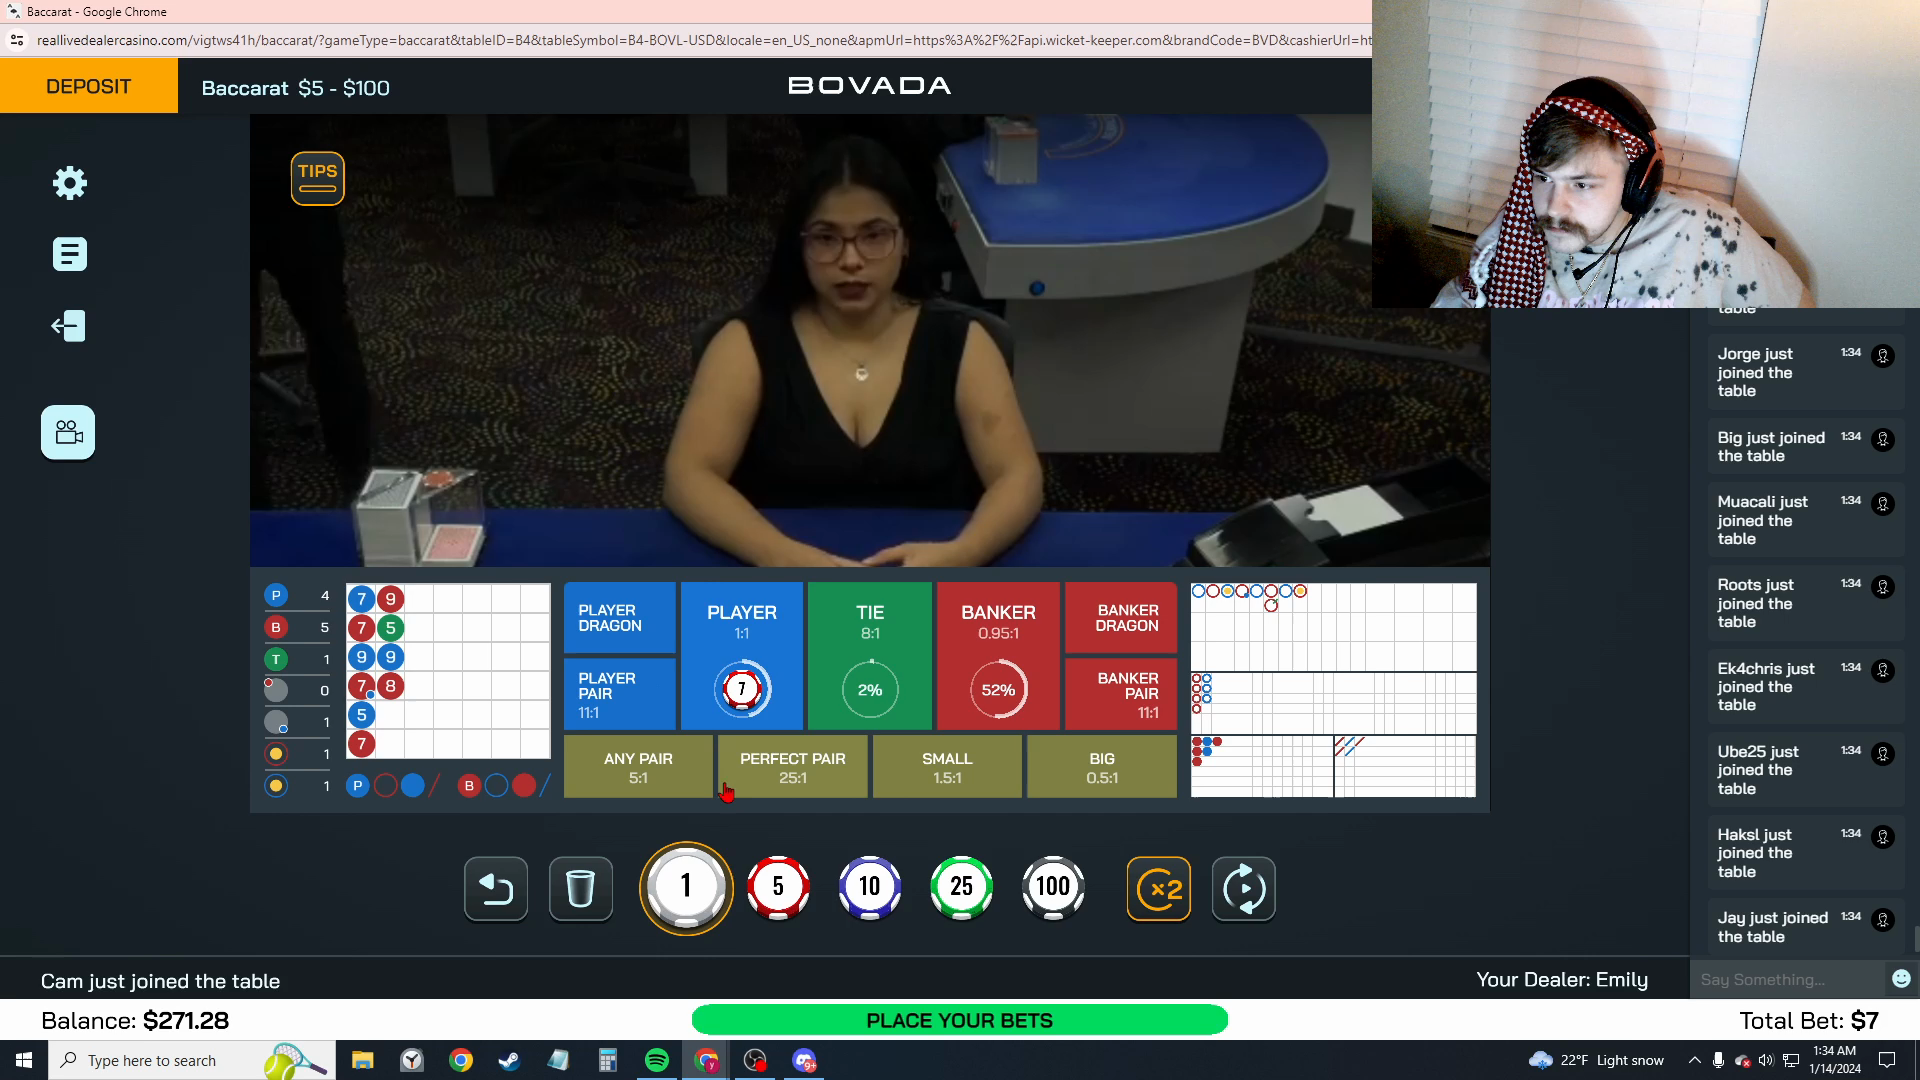The width and height of the screenshot is (1920, 1080).
Task: Bet on ANY PAIR 5:1
Action: tap(639, 767)
